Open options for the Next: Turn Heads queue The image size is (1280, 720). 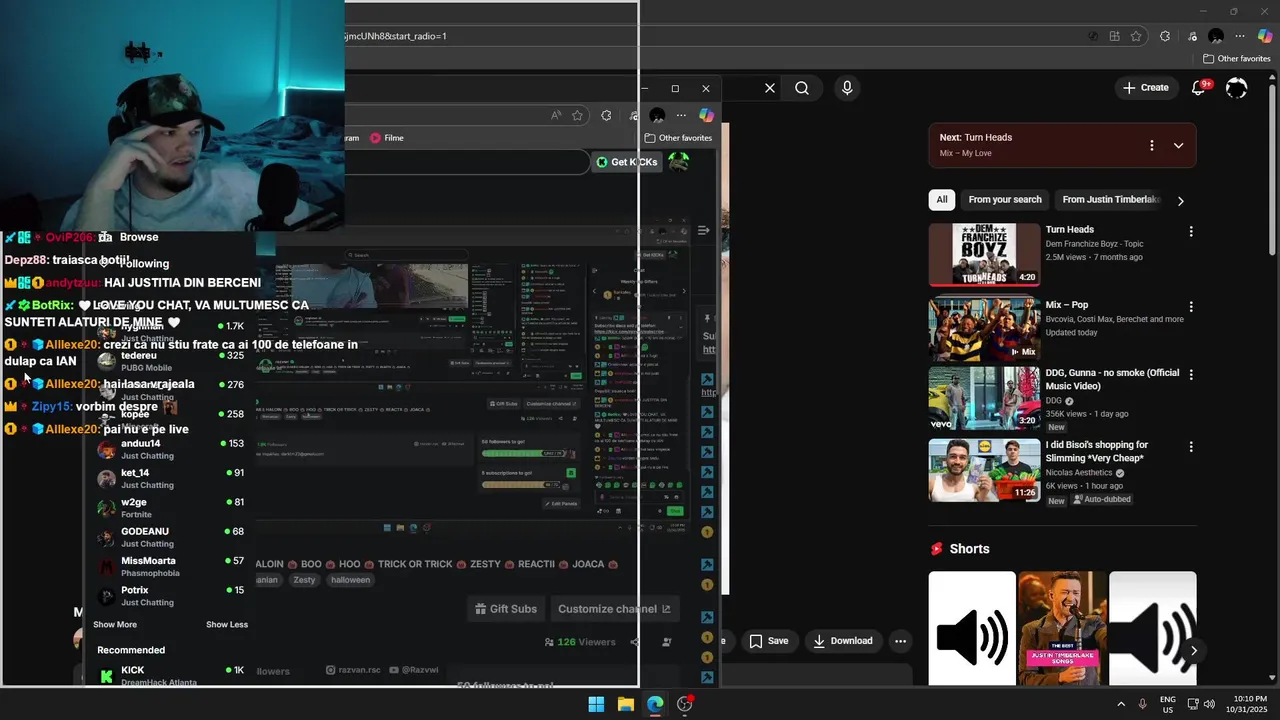tap(1151, 145)
